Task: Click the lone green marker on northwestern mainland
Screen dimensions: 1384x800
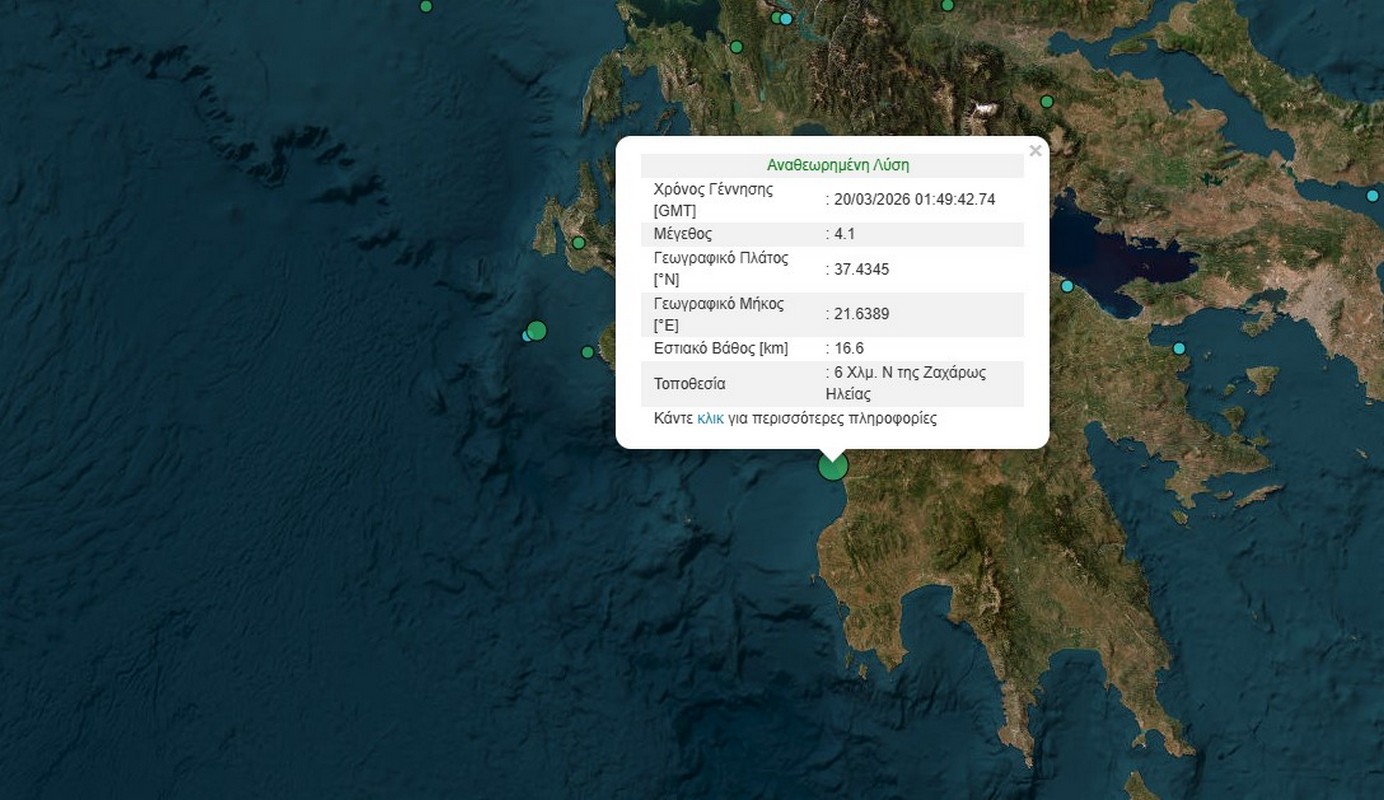Action: click(x=737, y=46)
